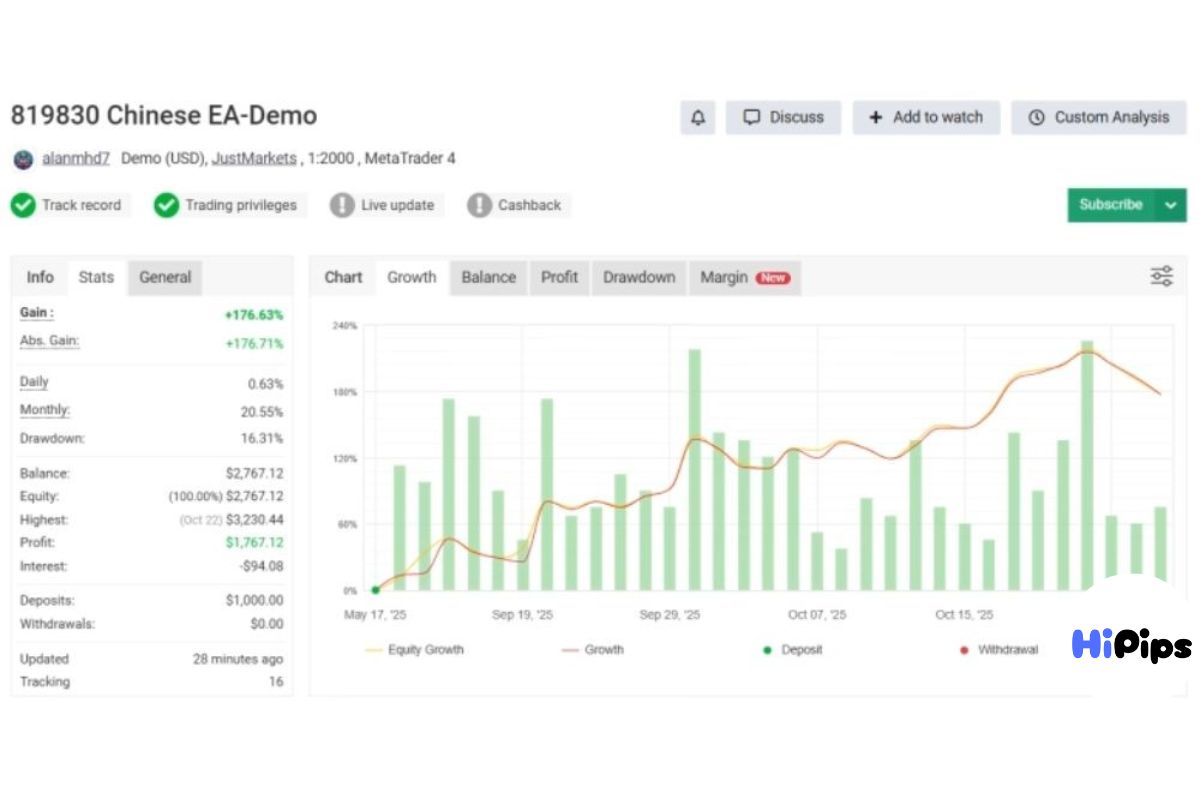The height and width of the screenshot is (800, 1200).
Task: Click the '28 minutes ago' updated value
Action: 238,660
